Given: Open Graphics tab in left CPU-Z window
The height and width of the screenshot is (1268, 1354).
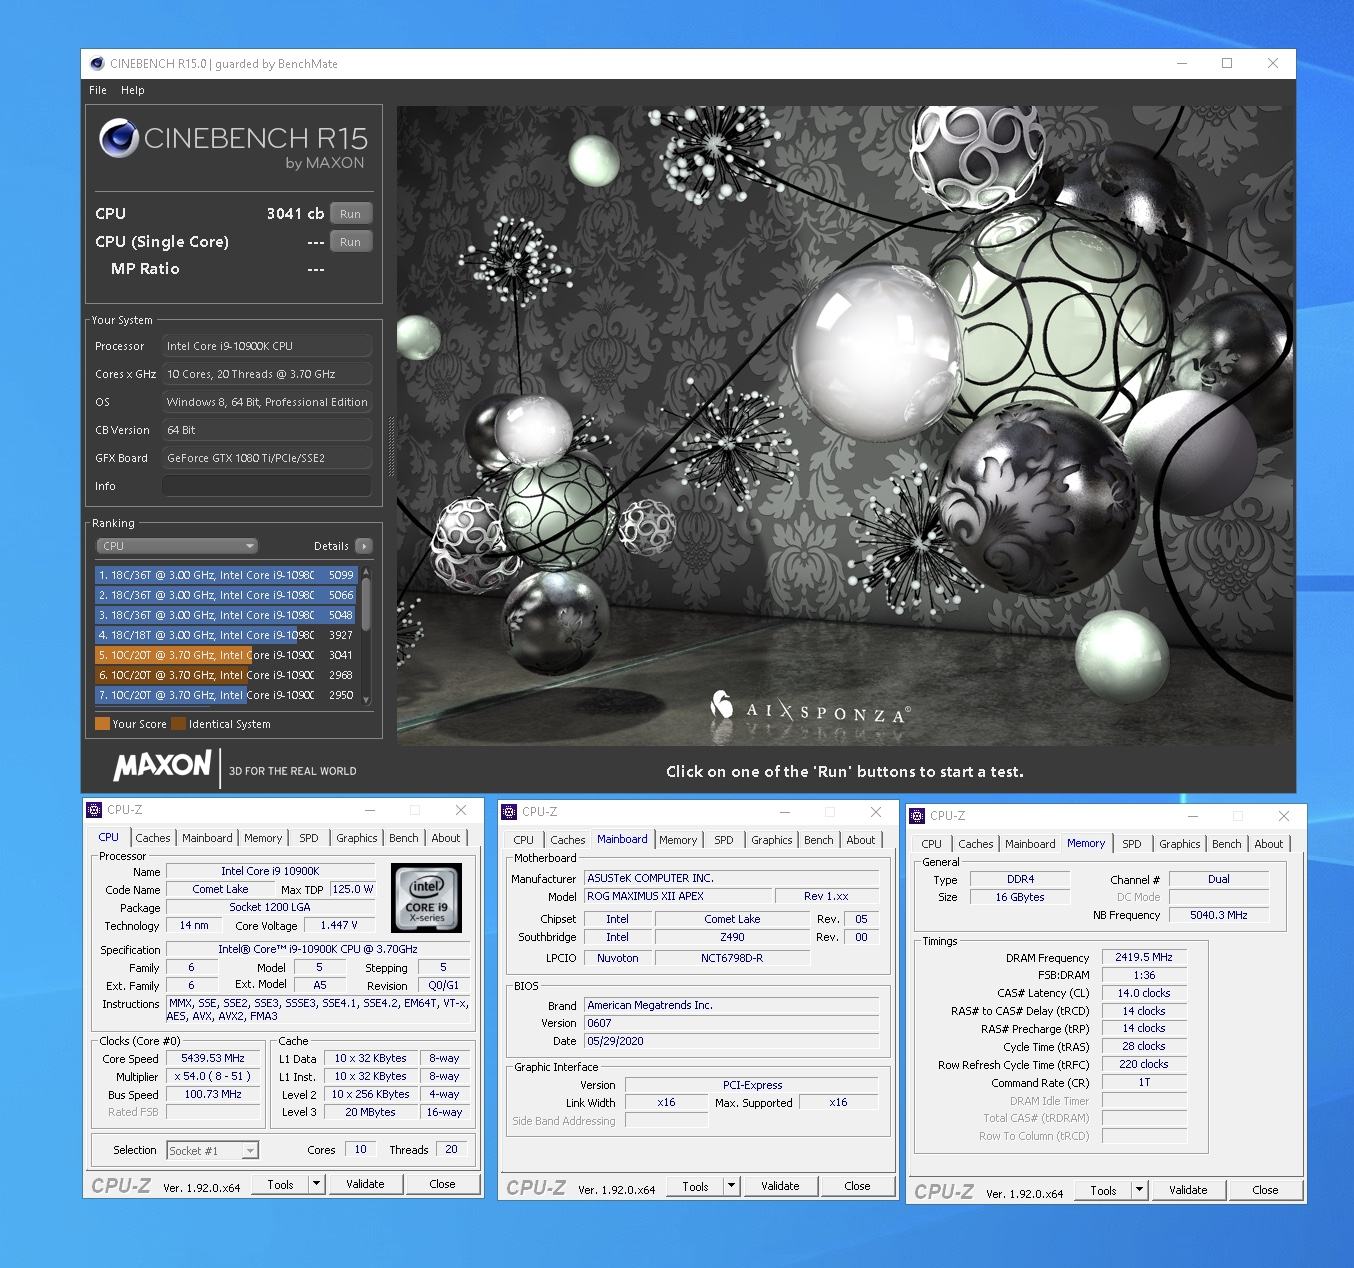Looking at the screenshot, I should (357, 838).
